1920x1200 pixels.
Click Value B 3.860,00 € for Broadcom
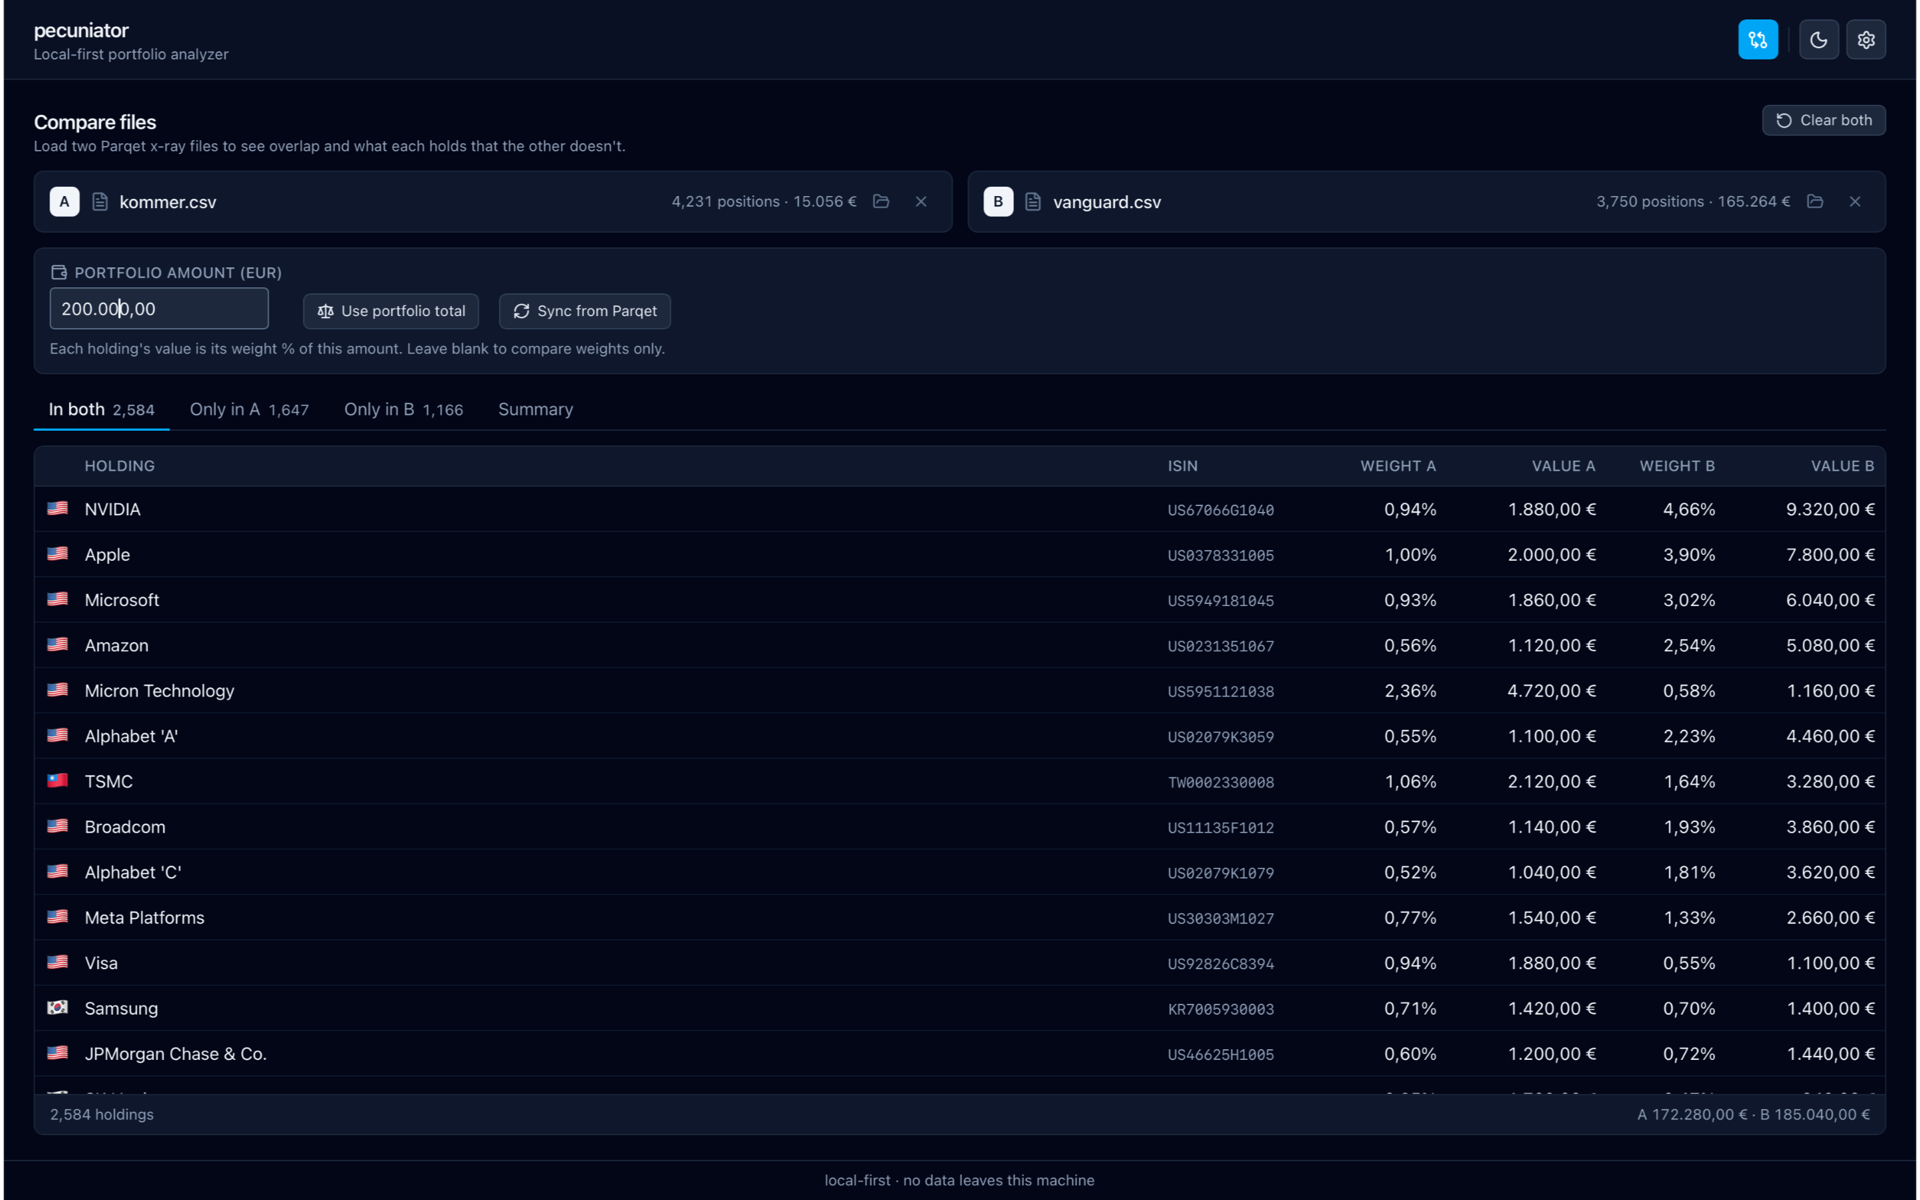[x=1830, y=827]
